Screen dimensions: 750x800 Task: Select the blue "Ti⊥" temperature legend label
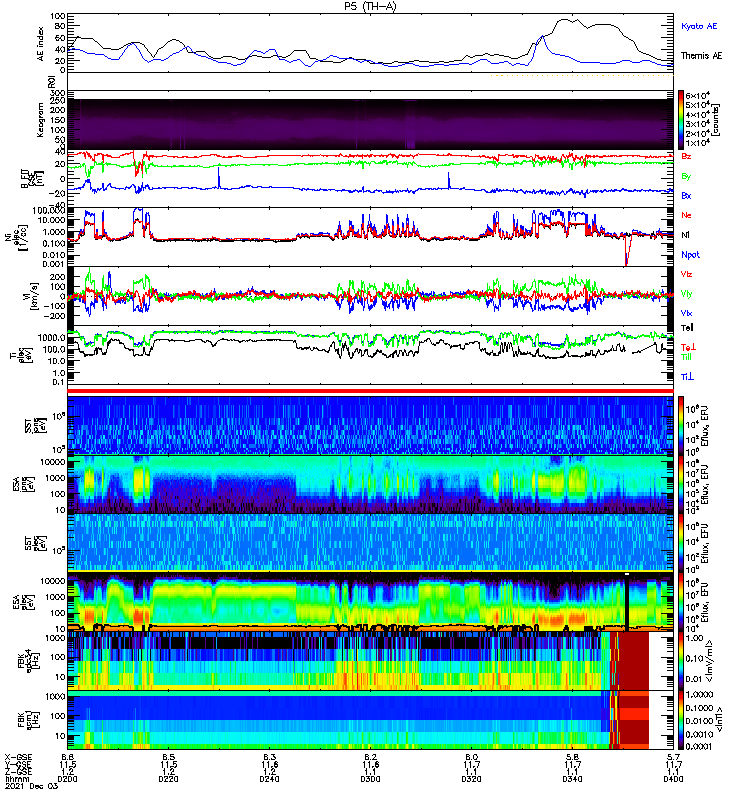click(687, 377)
